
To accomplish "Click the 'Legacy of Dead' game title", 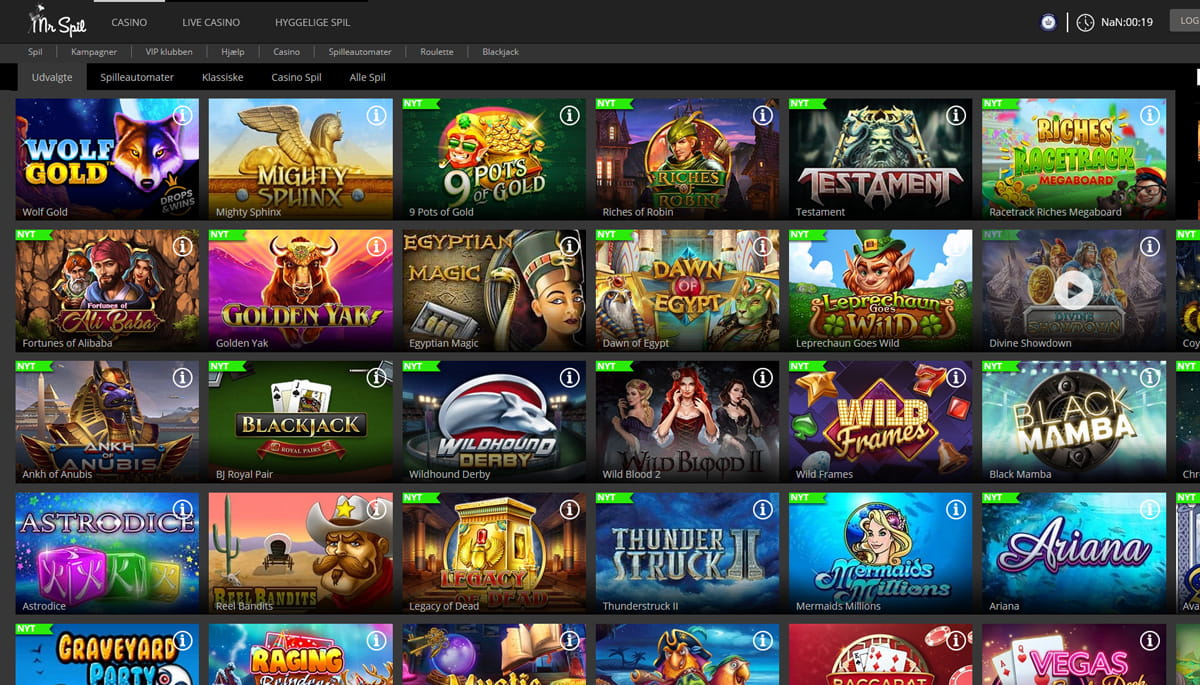I will [x=444, y=606].
